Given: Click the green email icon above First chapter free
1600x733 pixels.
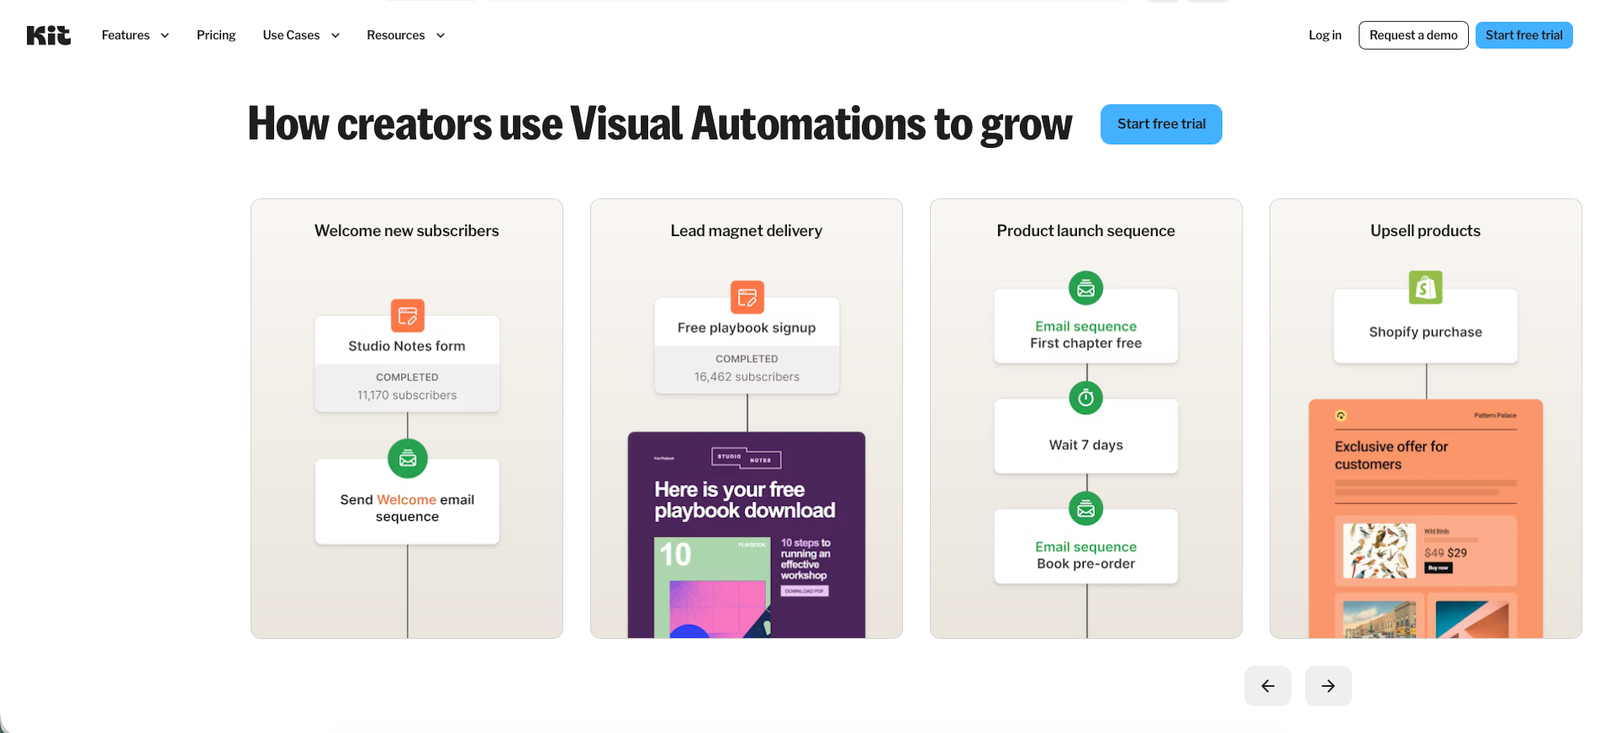Looking at the screenshot, I should (x=1086, y=289).
